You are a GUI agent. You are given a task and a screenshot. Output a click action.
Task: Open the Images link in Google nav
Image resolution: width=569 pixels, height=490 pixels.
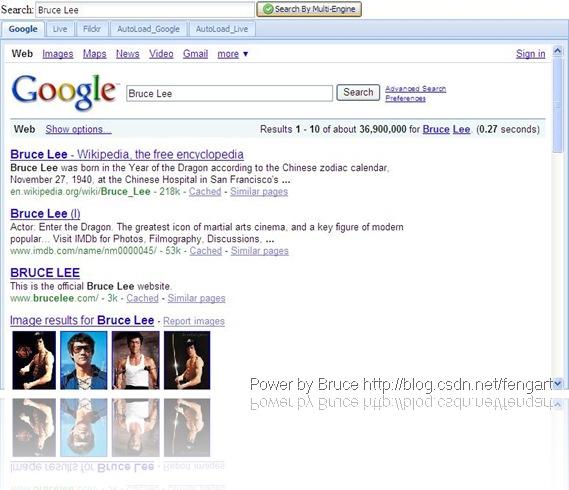58,54
